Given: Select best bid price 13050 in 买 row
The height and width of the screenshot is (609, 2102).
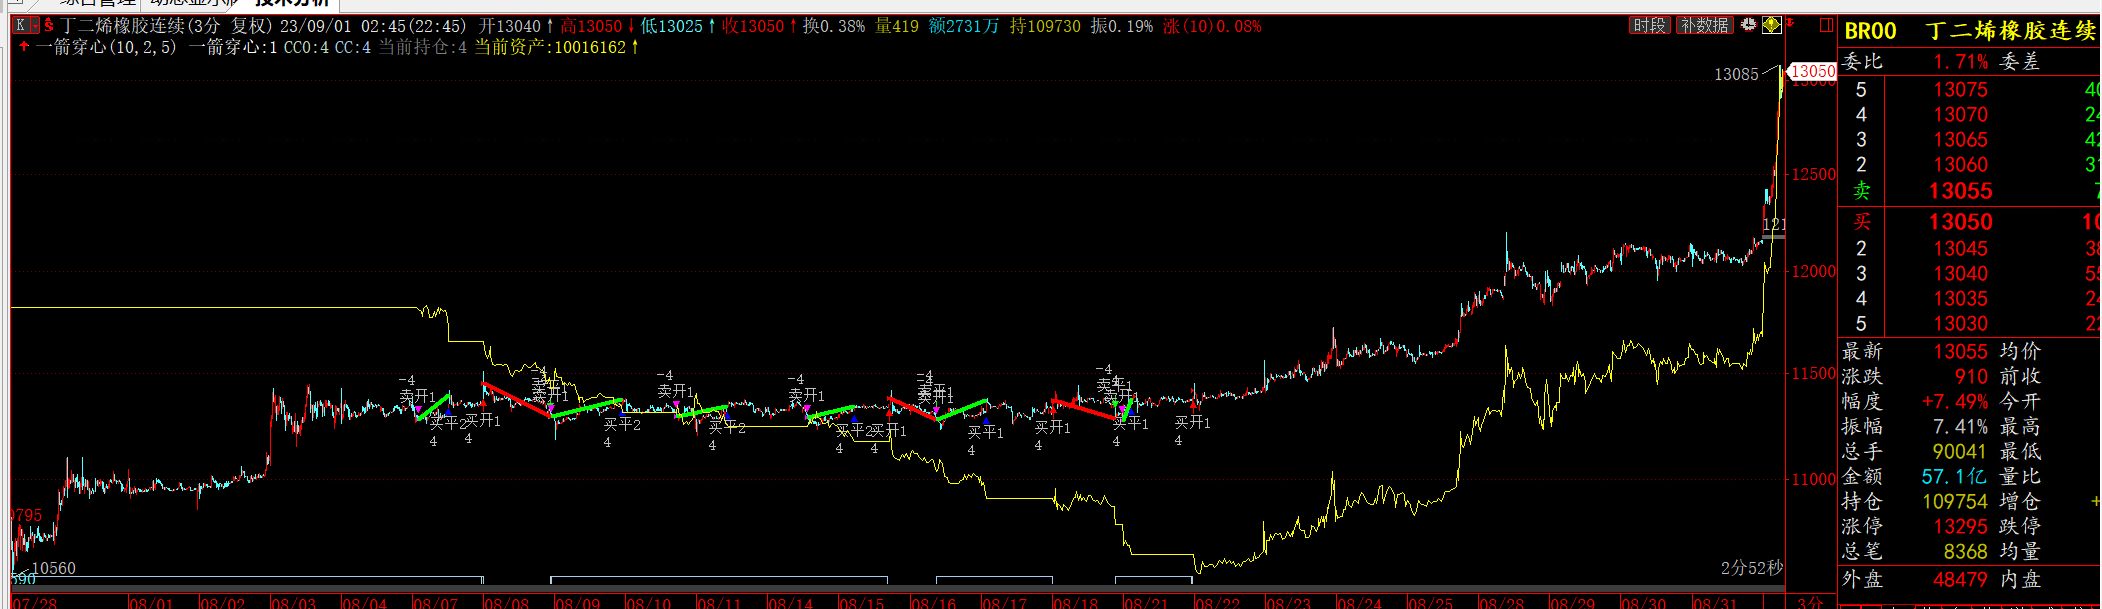Looking at the screenshot, I should pyautogui.click(x=1960, y=222).
